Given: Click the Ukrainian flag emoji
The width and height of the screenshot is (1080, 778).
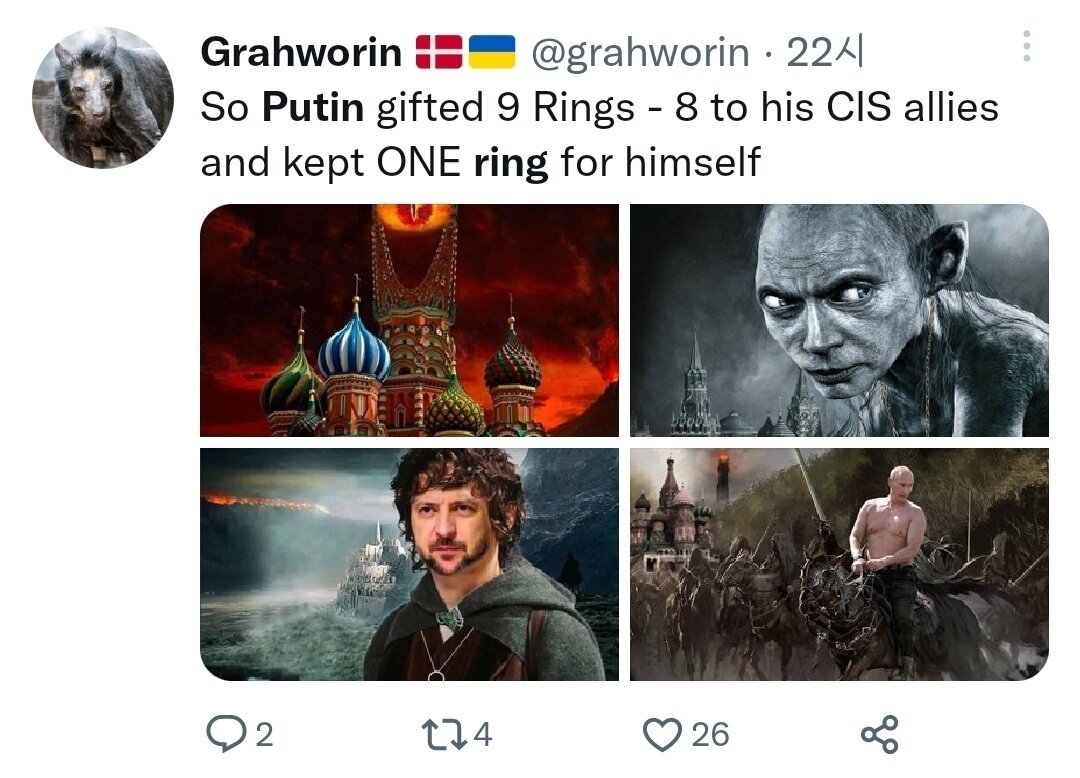Looking at the screenshot, I should click(x=492, y=52).
